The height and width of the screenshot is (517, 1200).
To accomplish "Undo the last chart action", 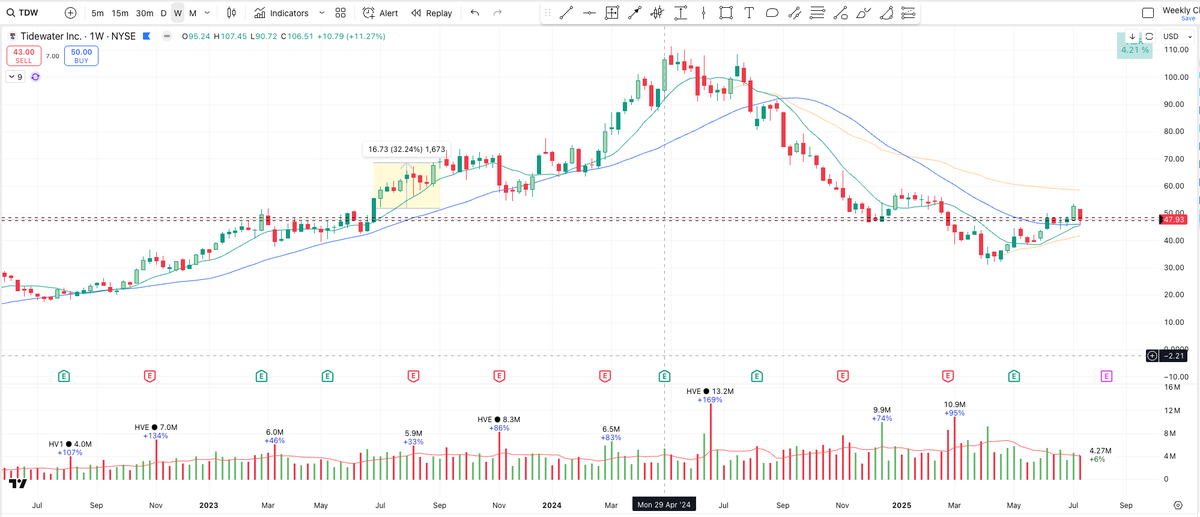I will 474,13.
